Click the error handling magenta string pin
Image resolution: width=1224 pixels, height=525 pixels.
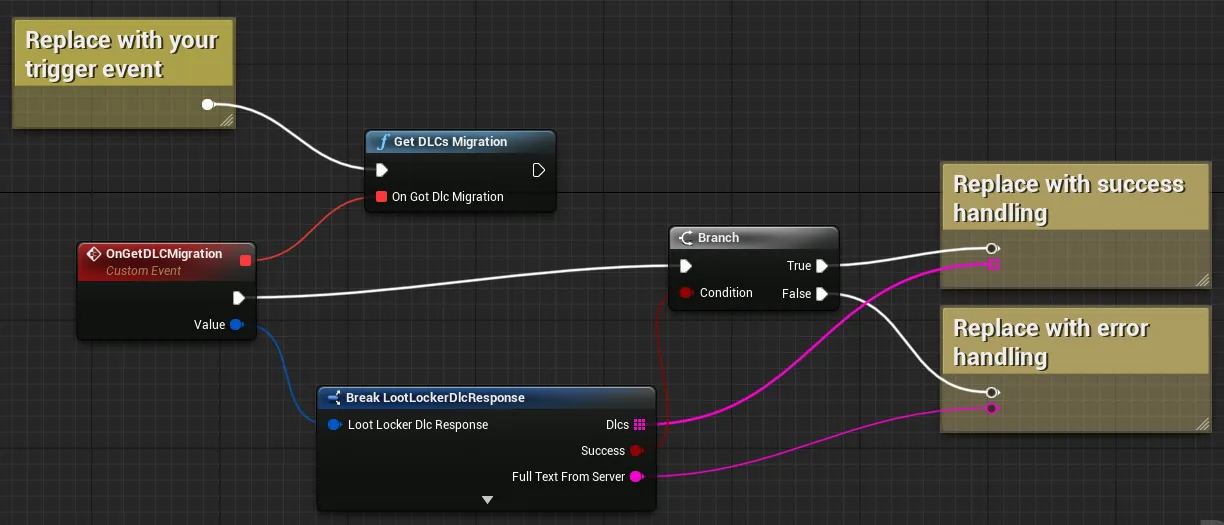(991, 408)
